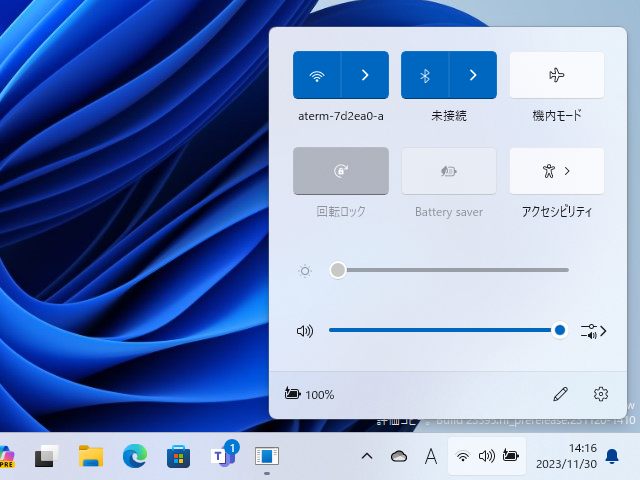Click the tray battery icon
This screenshot has height=480, width=640.
click(x=510, y=455)
